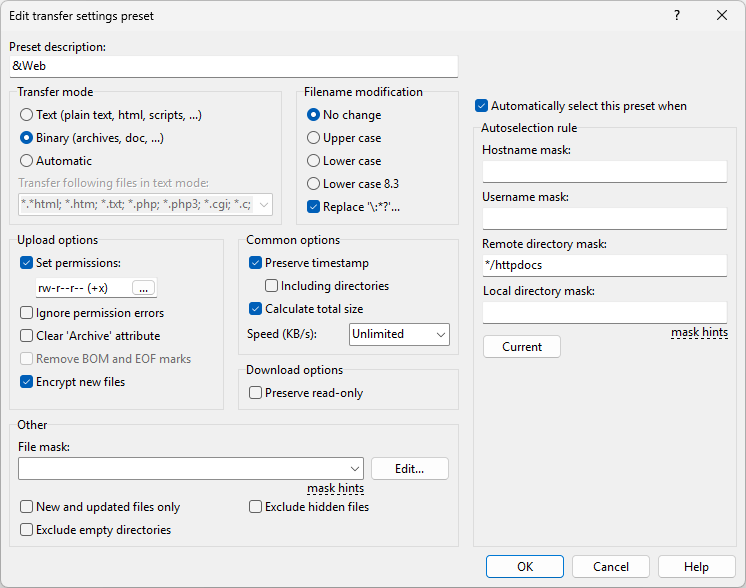Select Upper case filename modification
This screenshot has height=588, width=746.
pyautogui.click(x=314, y=138)
